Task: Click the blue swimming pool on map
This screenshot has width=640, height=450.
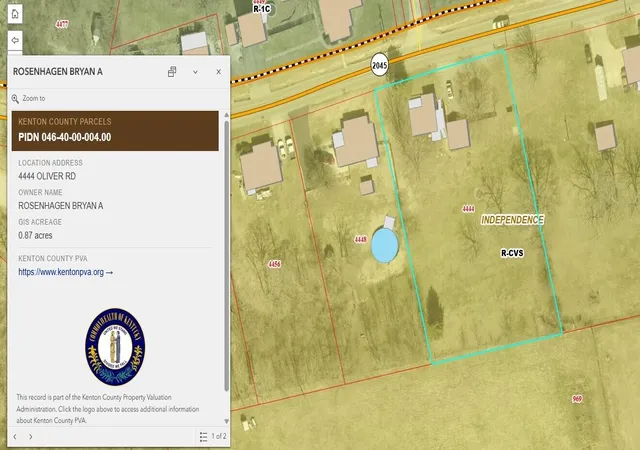Action: tap(384, 245)
